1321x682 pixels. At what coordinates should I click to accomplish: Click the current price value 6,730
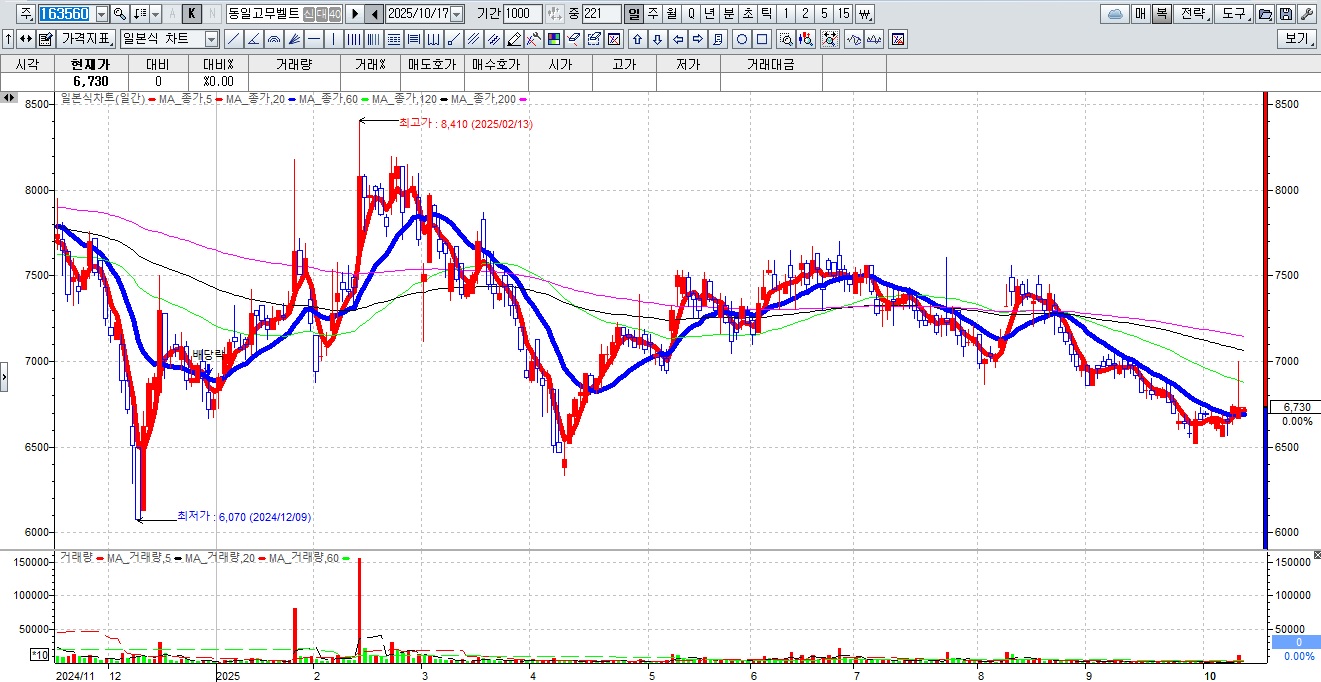(90, 81)
